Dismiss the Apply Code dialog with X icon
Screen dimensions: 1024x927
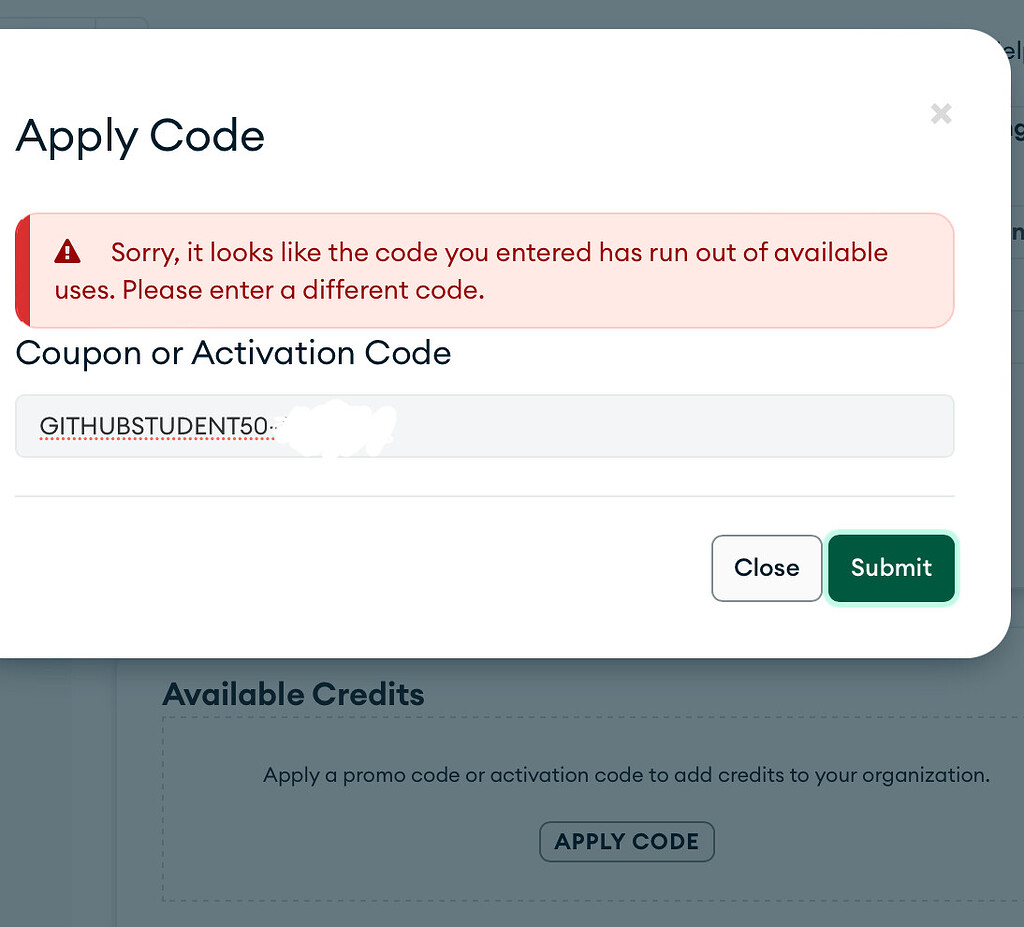pyautogui.click(x=940, y=114)
